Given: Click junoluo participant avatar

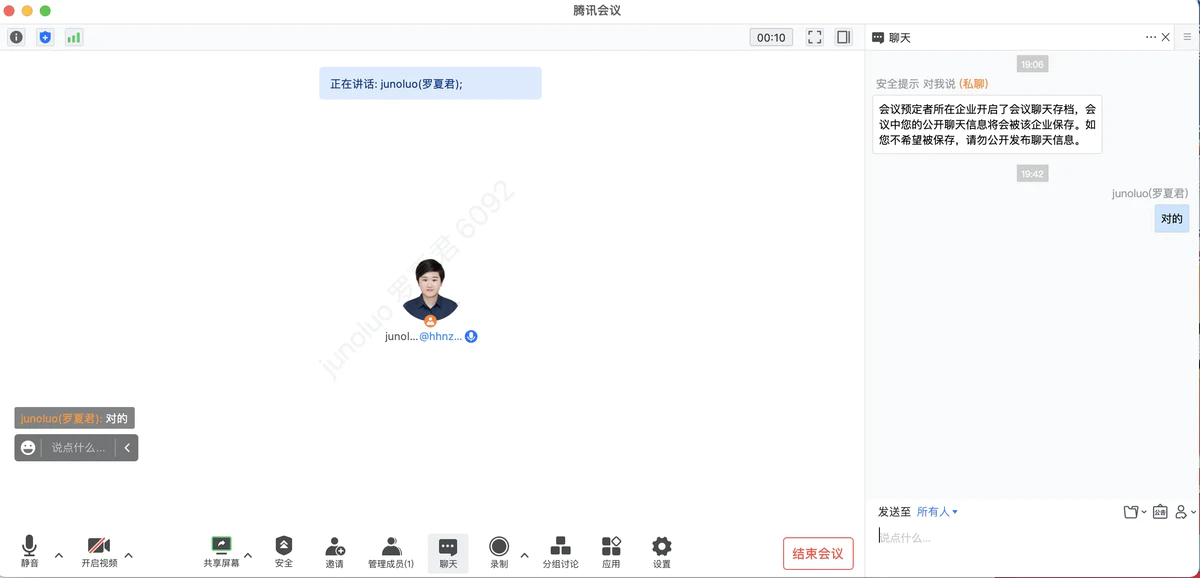Looking at the screenshot, I should point(430,289).
